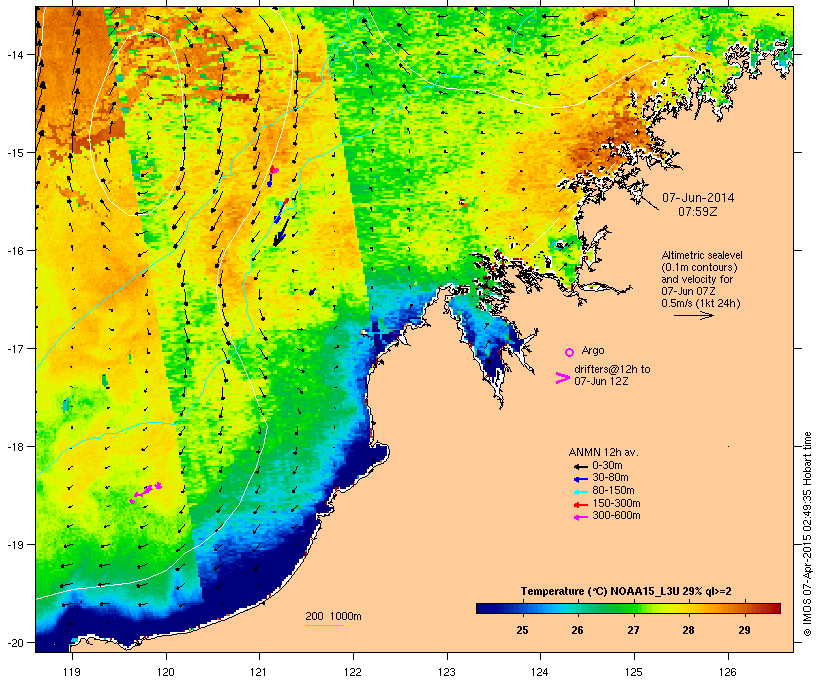Screen dimensions: 820x680
Task: Click the longitude axis label 126
Action: point(728,672)
